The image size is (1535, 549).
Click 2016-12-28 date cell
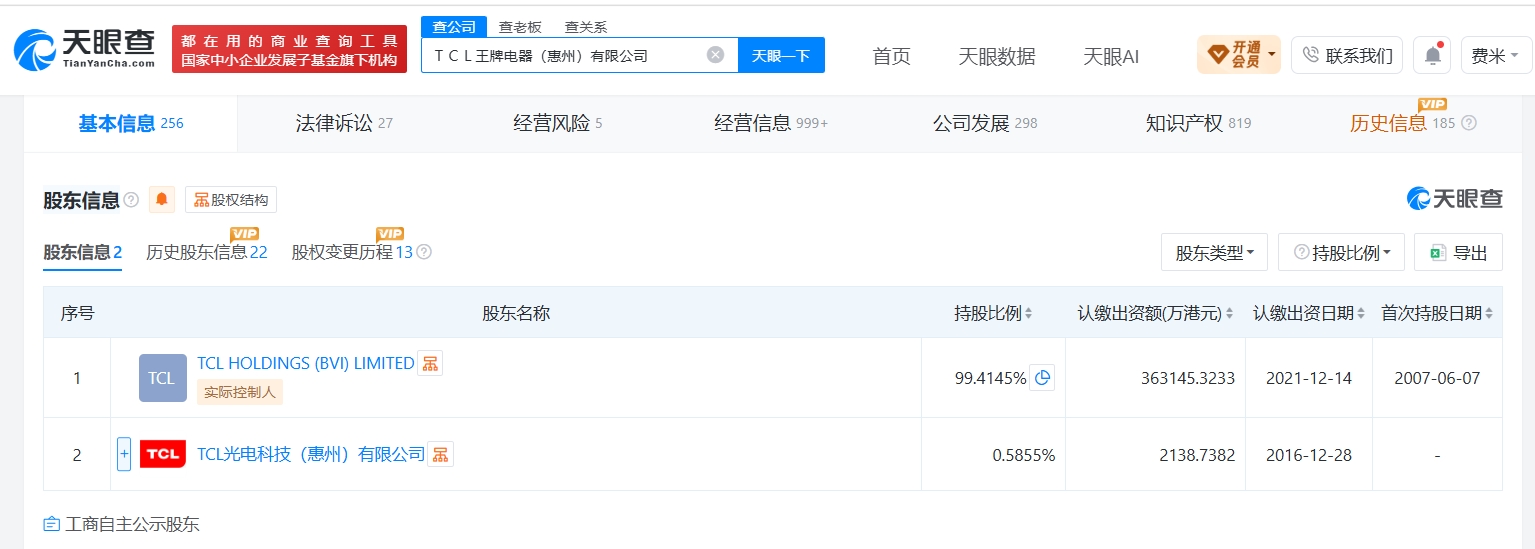(1308, 454)
